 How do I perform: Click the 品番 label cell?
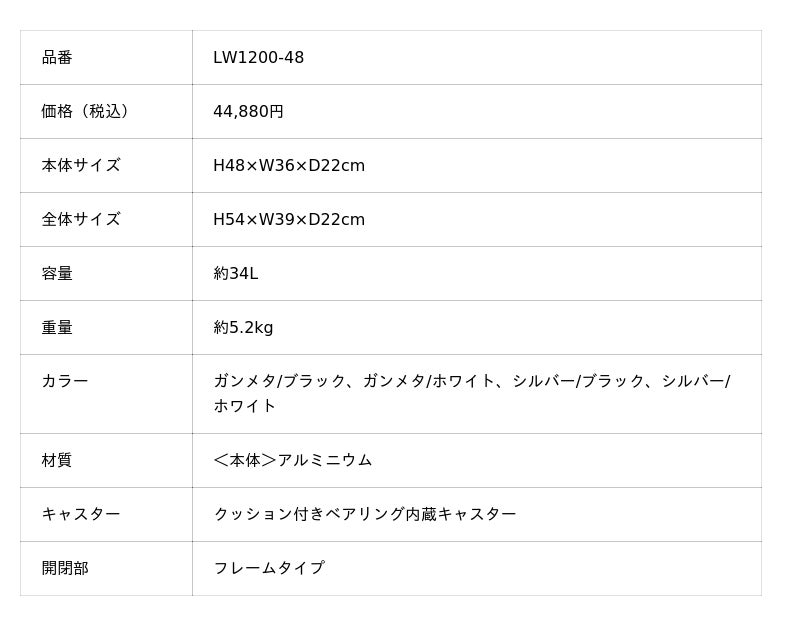[57, 58]
